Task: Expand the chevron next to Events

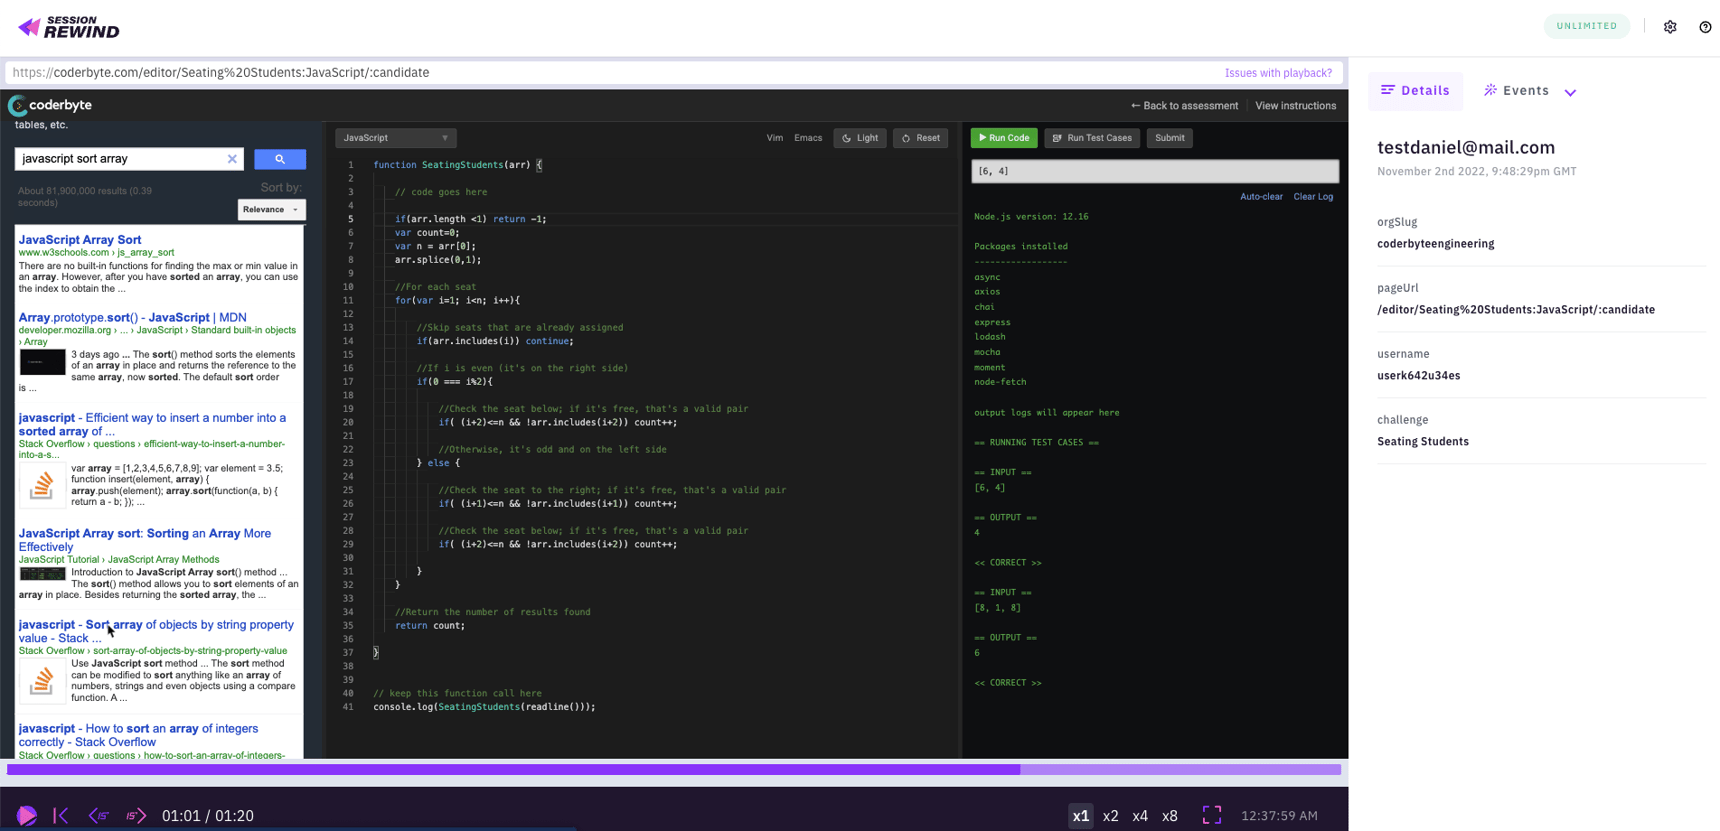Action: click(x=1570, y=92)
